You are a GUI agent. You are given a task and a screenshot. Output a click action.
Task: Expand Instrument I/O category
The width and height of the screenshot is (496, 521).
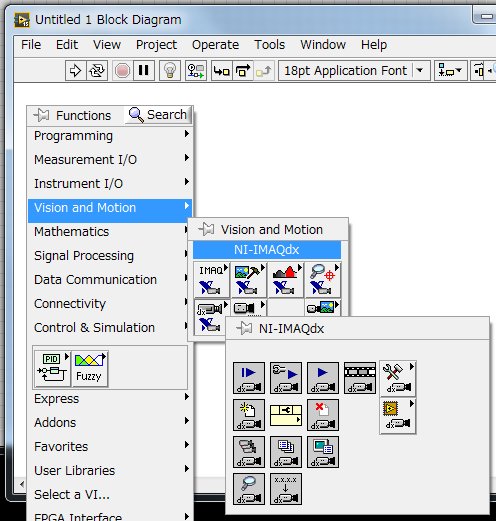pyautogui.click(x=110, y=184)
